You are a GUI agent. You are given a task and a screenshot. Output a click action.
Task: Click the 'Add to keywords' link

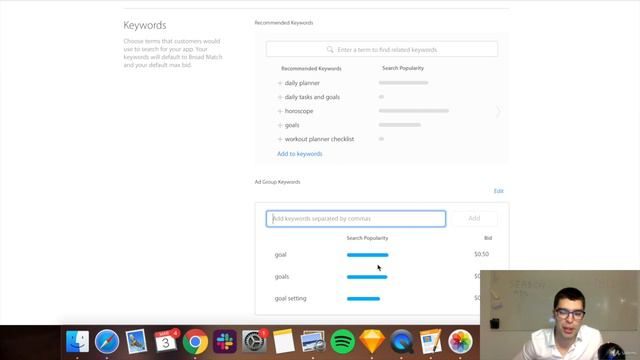[x=300, y=154]
